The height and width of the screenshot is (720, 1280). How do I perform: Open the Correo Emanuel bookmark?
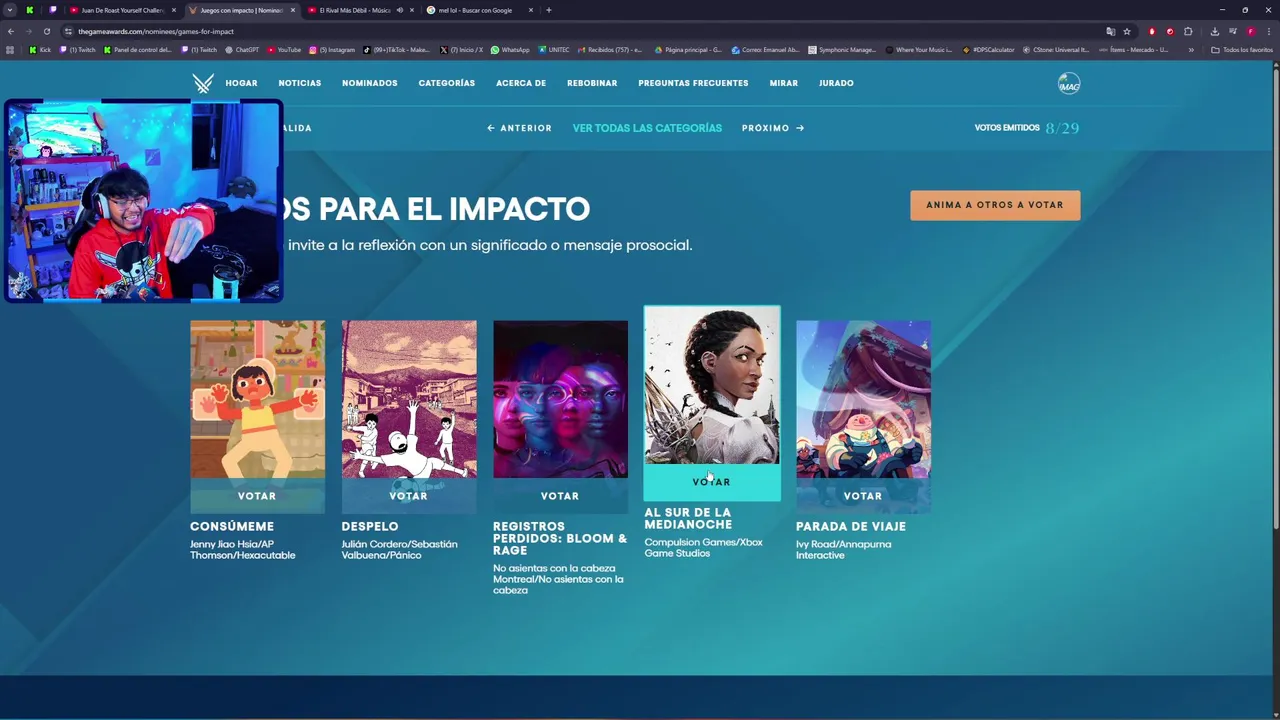point(766,50)
